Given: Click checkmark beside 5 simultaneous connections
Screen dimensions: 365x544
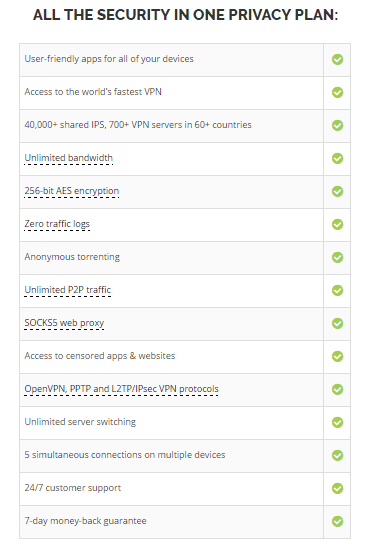Looking at the screenshot, I should point(337,455).
